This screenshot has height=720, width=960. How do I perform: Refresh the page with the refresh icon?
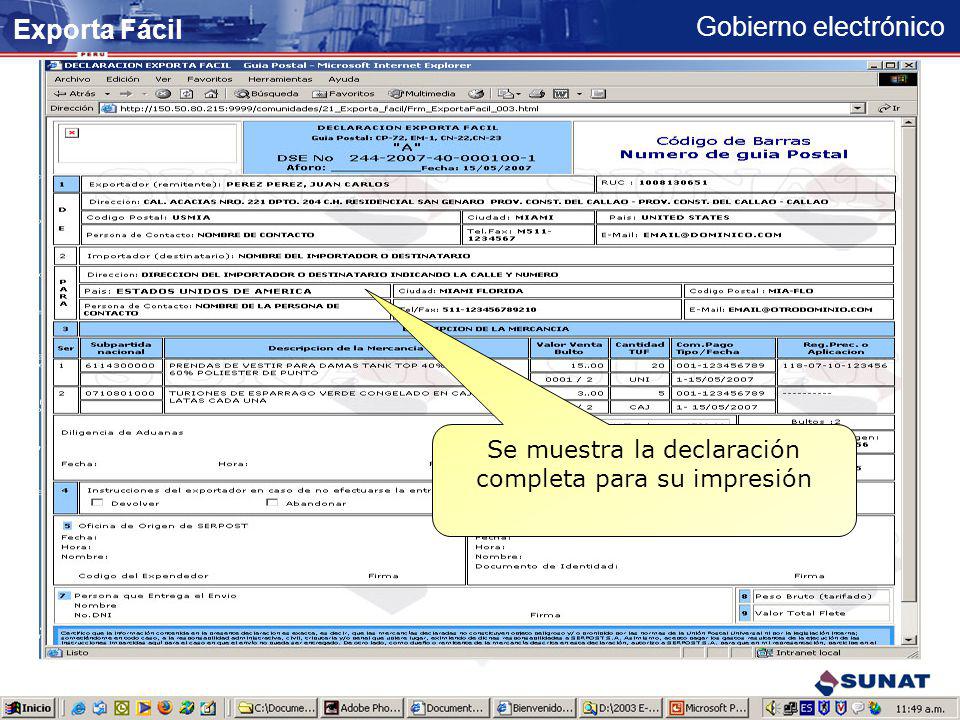187,94
